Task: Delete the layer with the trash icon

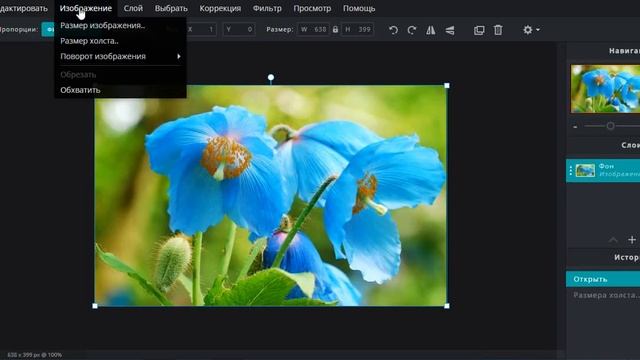Action: point(498,30)
